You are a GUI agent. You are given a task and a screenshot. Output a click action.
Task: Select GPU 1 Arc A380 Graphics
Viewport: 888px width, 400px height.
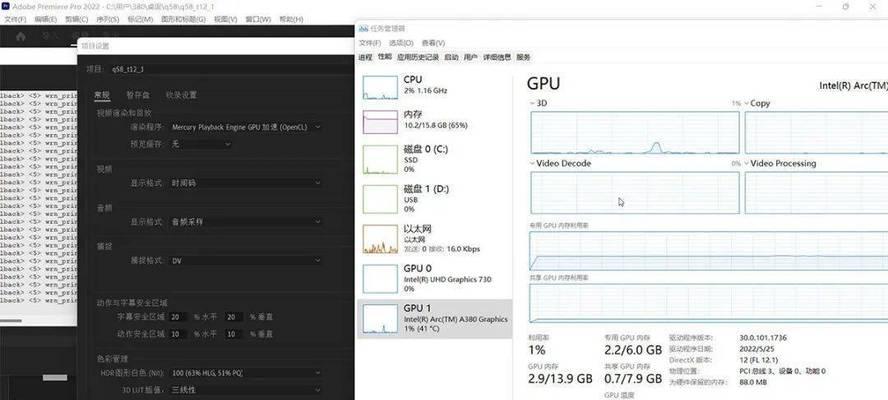click(x=434, y=318)
